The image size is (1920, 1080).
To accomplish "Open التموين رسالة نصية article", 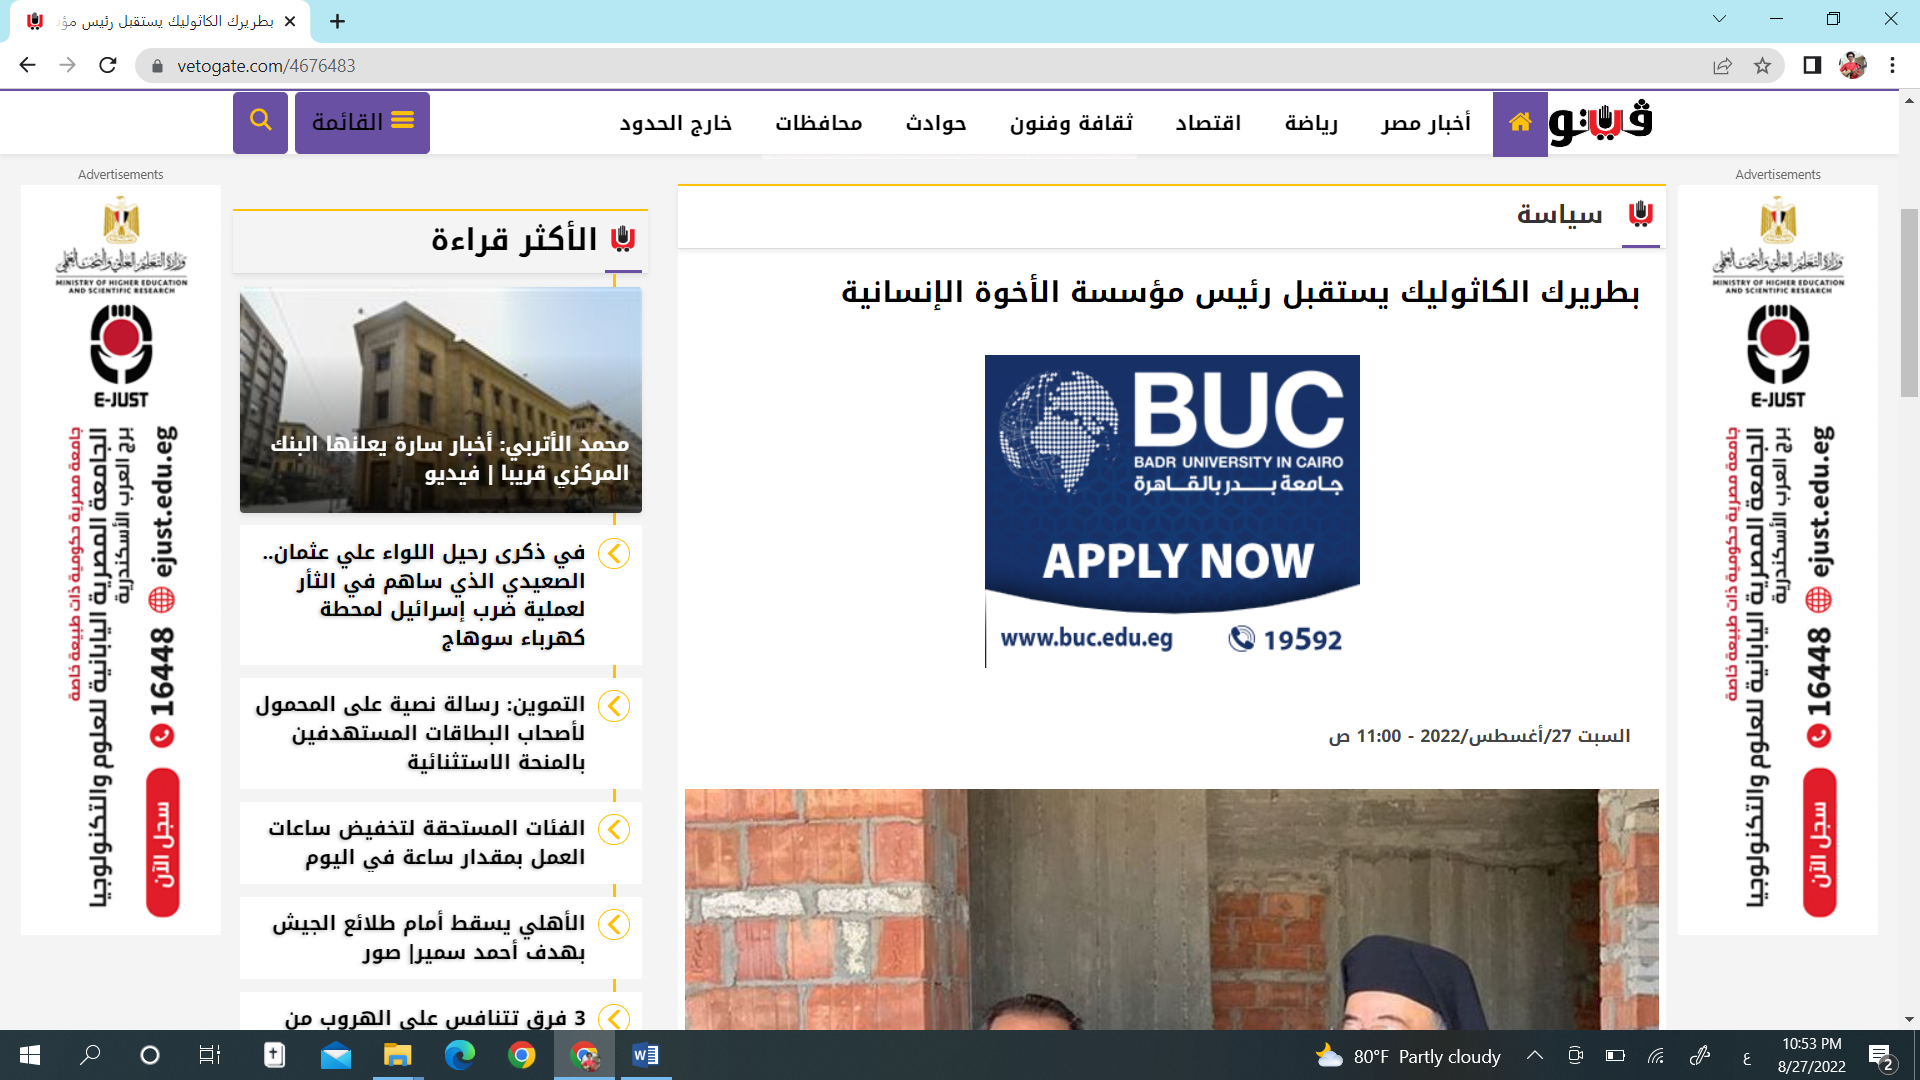I will point(421,733).
